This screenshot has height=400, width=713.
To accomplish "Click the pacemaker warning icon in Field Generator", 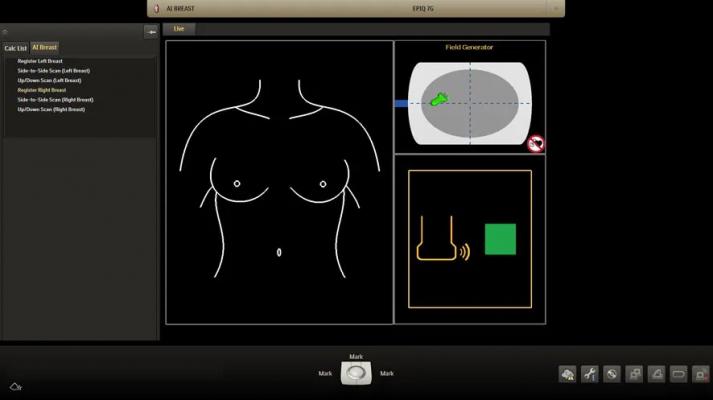I will click(x=536, y=143).
